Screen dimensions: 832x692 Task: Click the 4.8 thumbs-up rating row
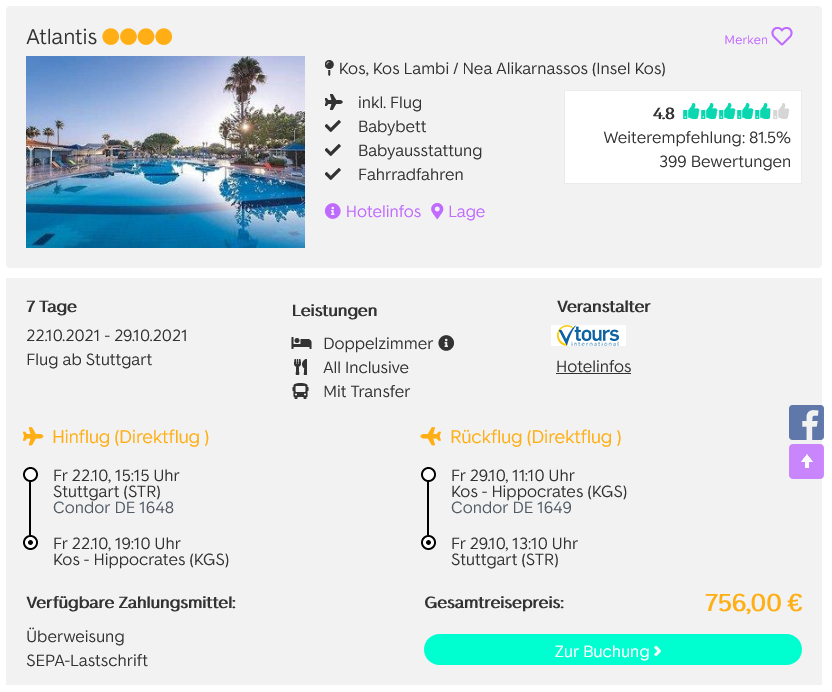click(x=721, y=113)
